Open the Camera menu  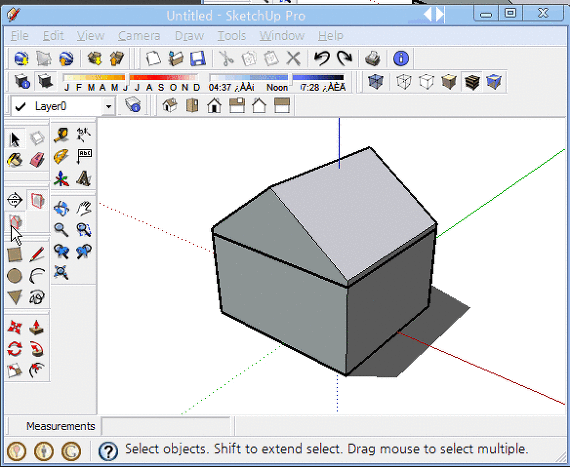pyautogui.click(x=139, y=36)
